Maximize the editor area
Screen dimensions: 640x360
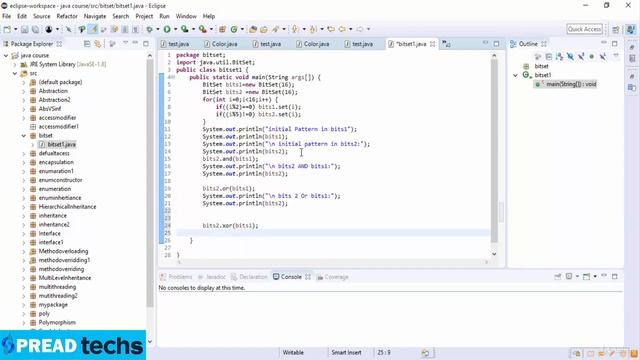click(x=496, y=43)
